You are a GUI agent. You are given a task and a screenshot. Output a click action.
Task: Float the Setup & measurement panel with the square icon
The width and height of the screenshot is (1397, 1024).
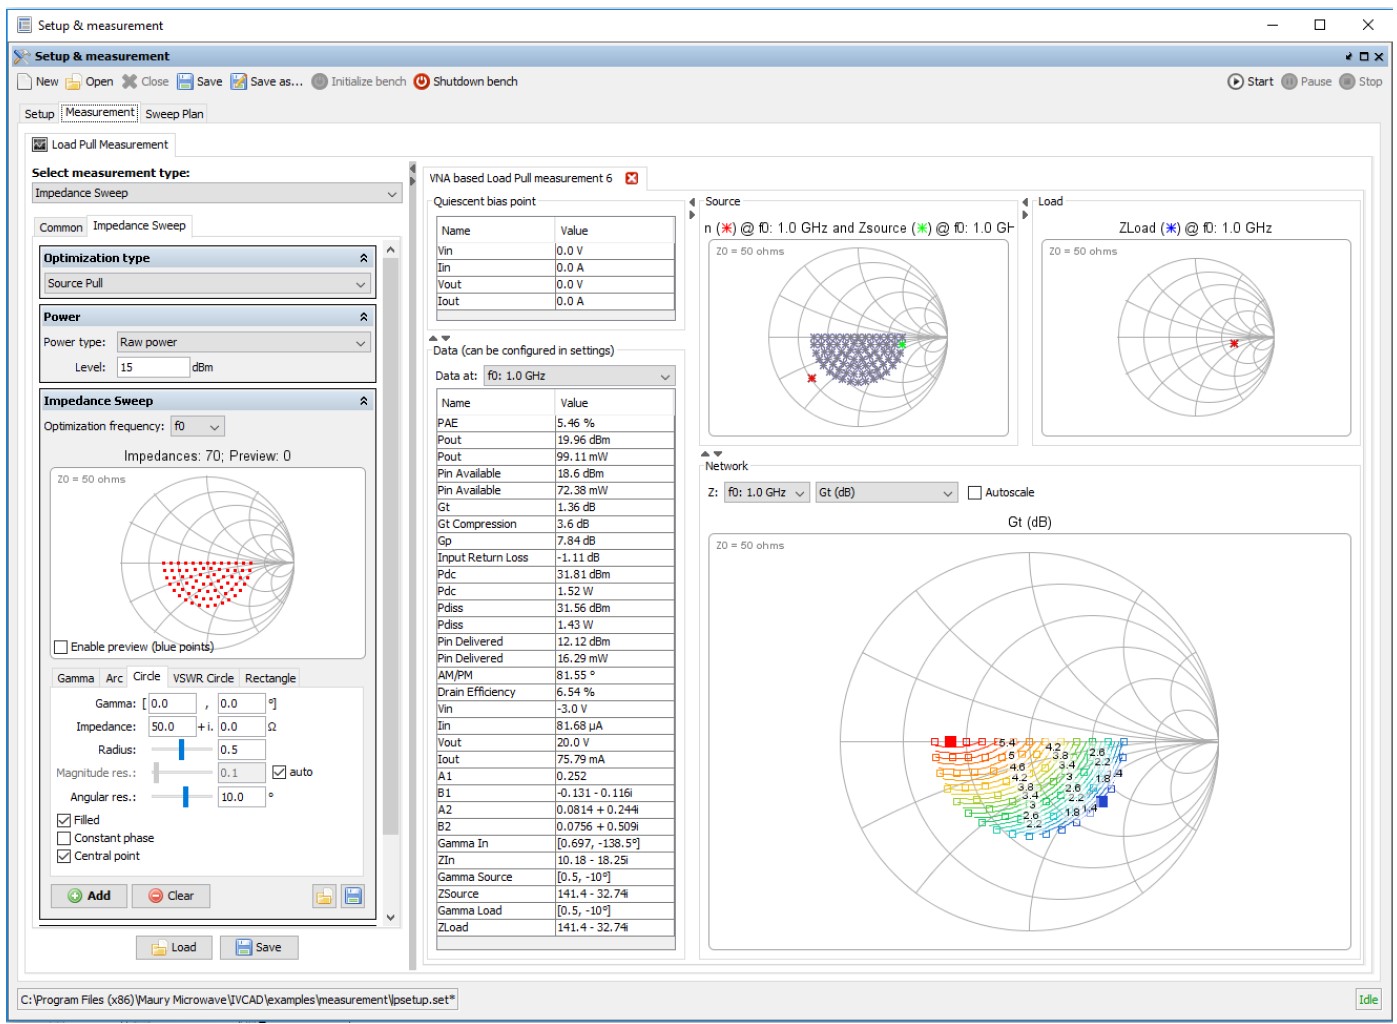[1364, 57]
